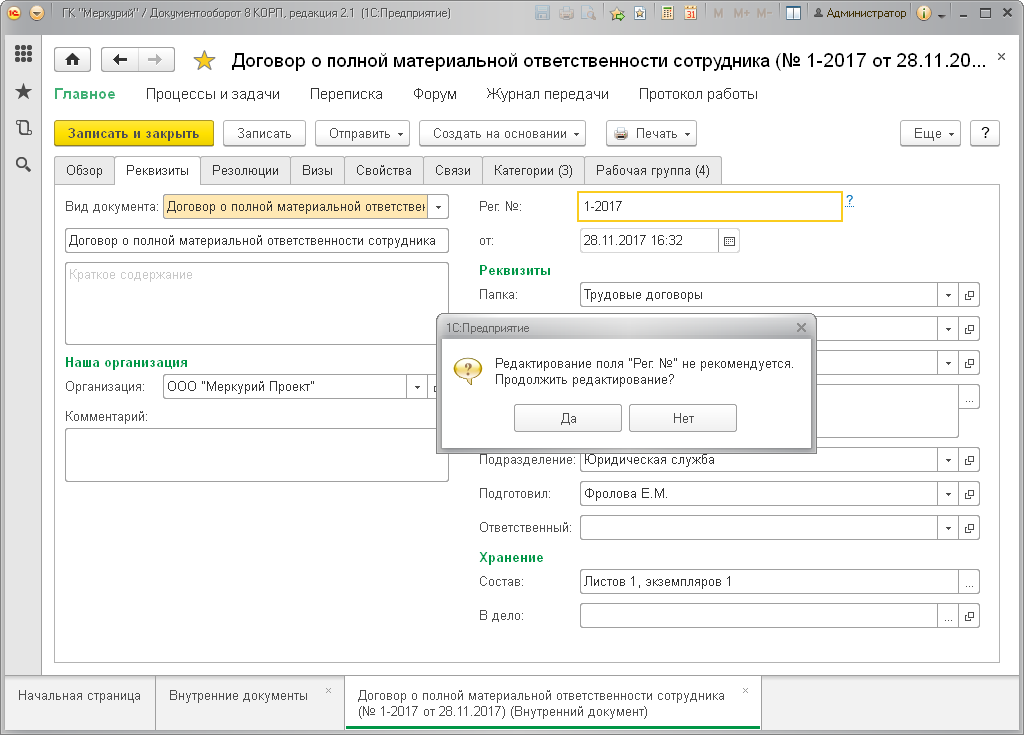Open the Ответственный item card icon
This screenshot has height=735, width=1024.
tap(969, 528)
